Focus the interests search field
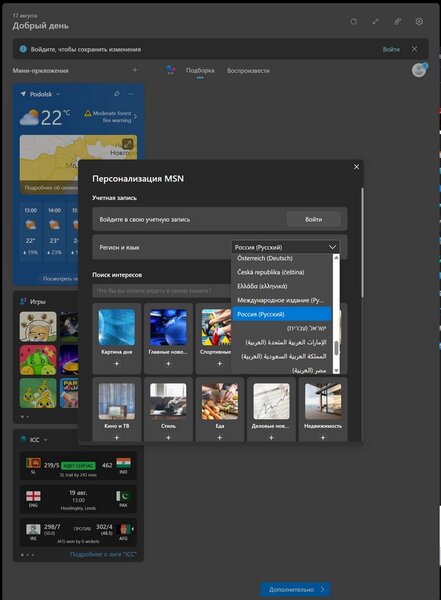 (x=162, y=290)
